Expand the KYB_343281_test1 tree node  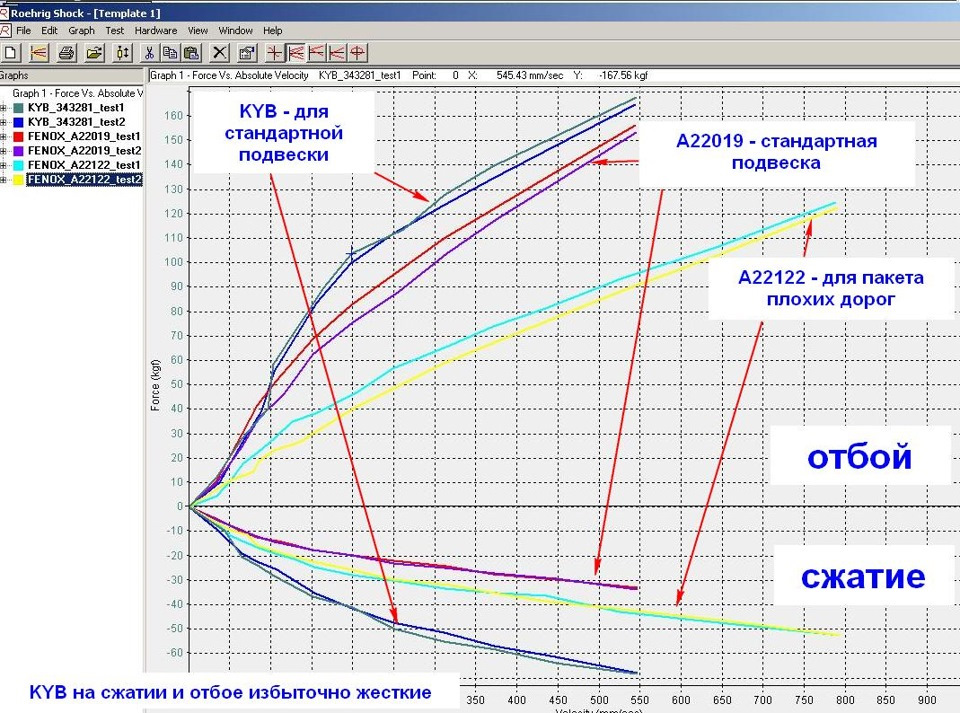coord(3,108)
